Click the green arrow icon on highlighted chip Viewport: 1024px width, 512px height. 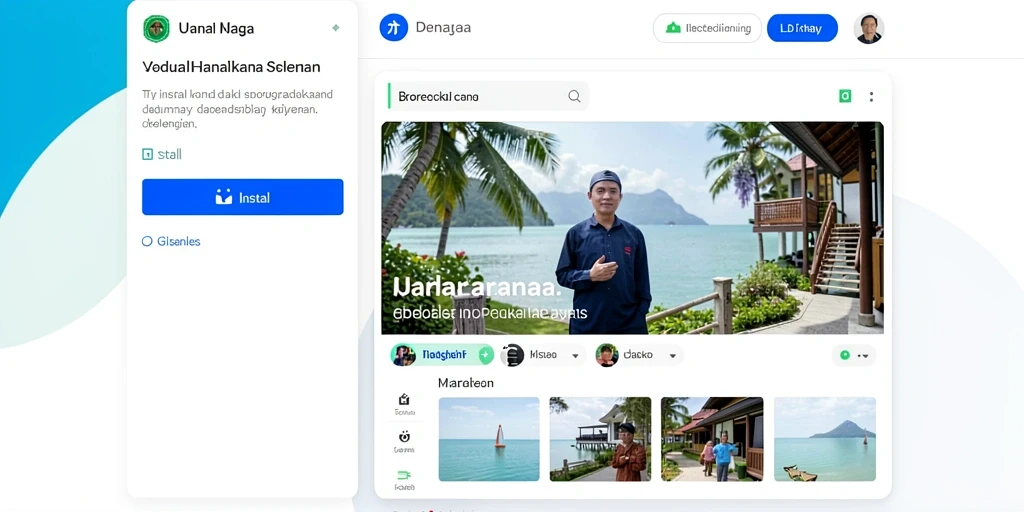(485, 355)
